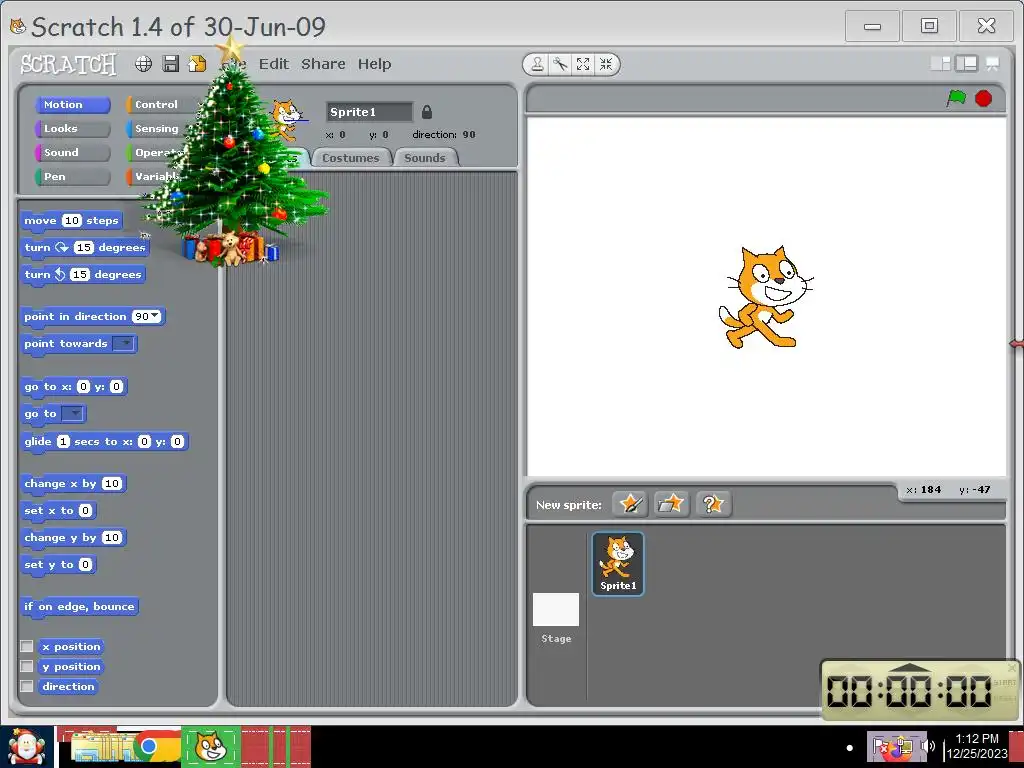The image size is (1024, 768).
Task: Click the move 10 steps block
Action: (x=71, y=221)
